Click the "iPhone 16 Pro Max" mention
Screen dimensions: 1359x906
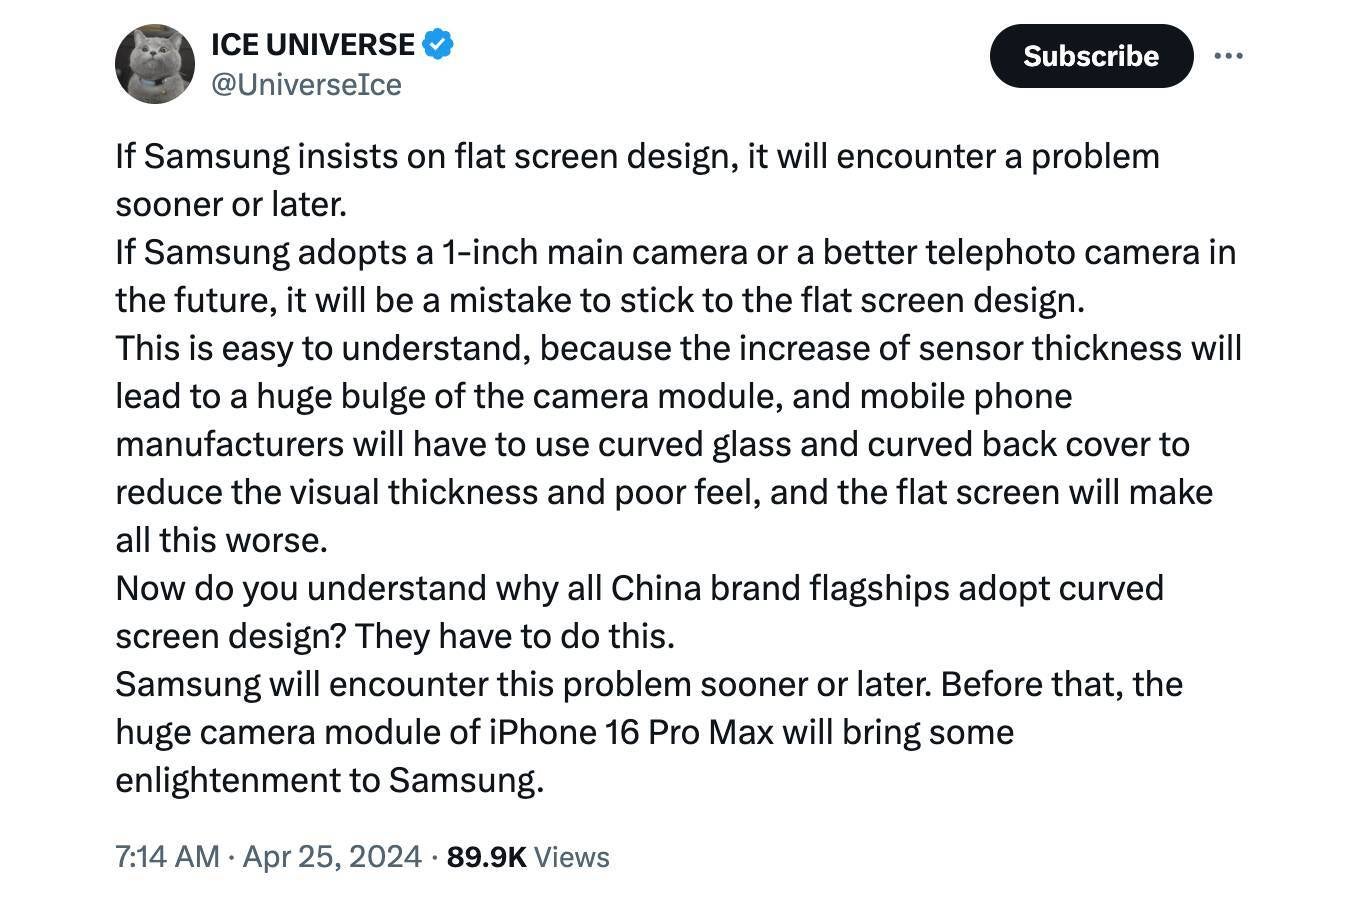[x=631, y=732]
